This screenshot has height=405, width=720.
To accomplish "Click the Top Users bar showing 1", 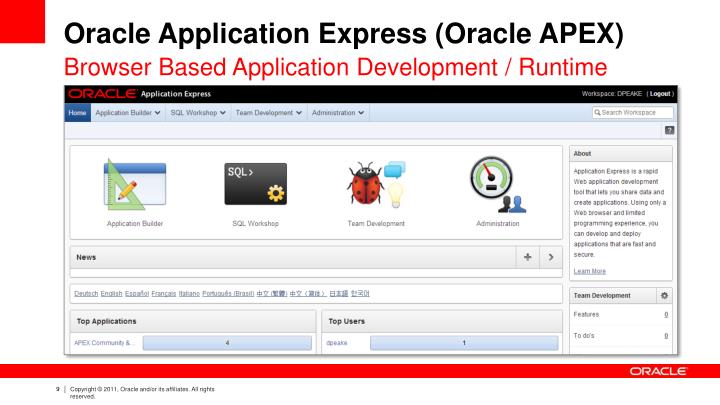I will point(464,343).
